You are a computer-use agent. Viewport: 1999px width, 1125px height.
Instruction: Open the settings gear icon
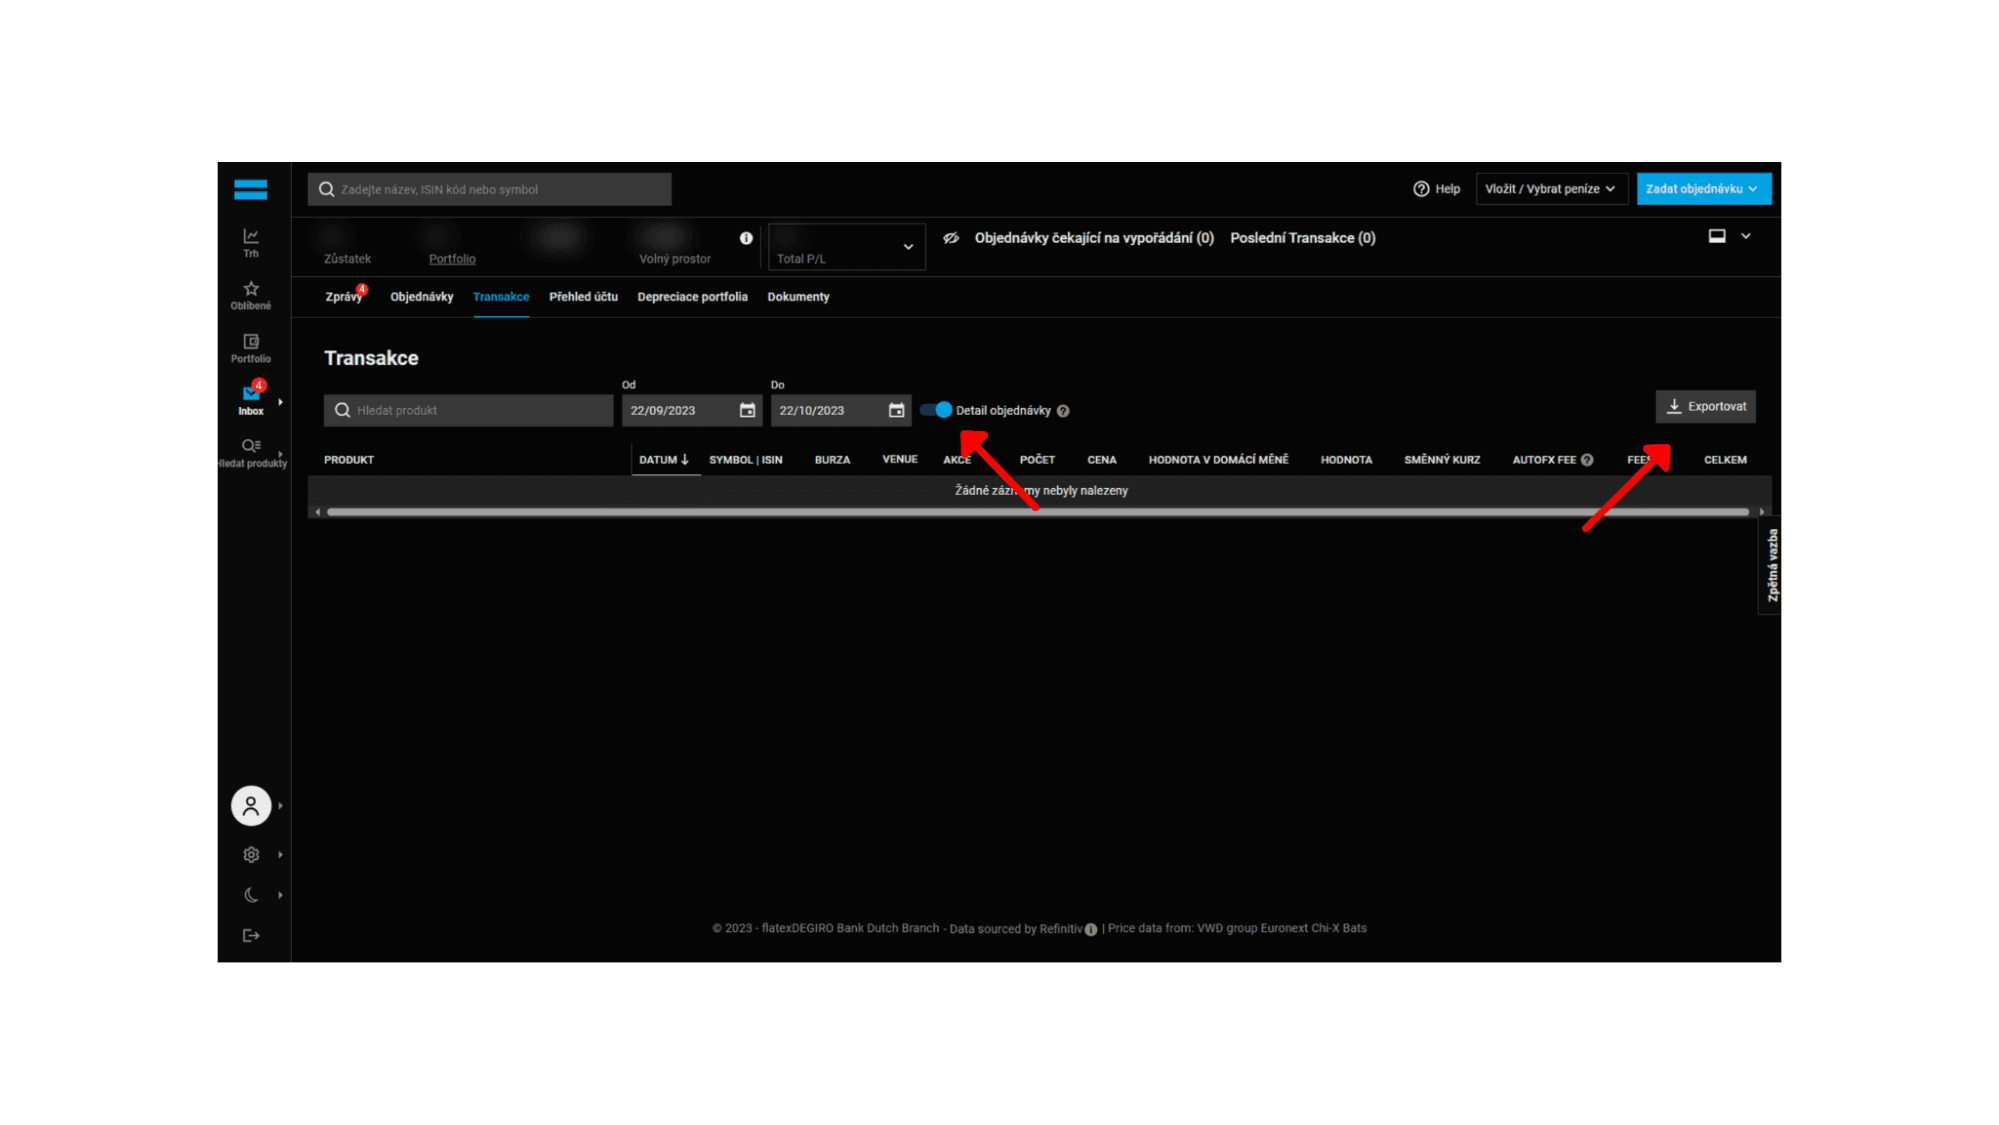251,855
